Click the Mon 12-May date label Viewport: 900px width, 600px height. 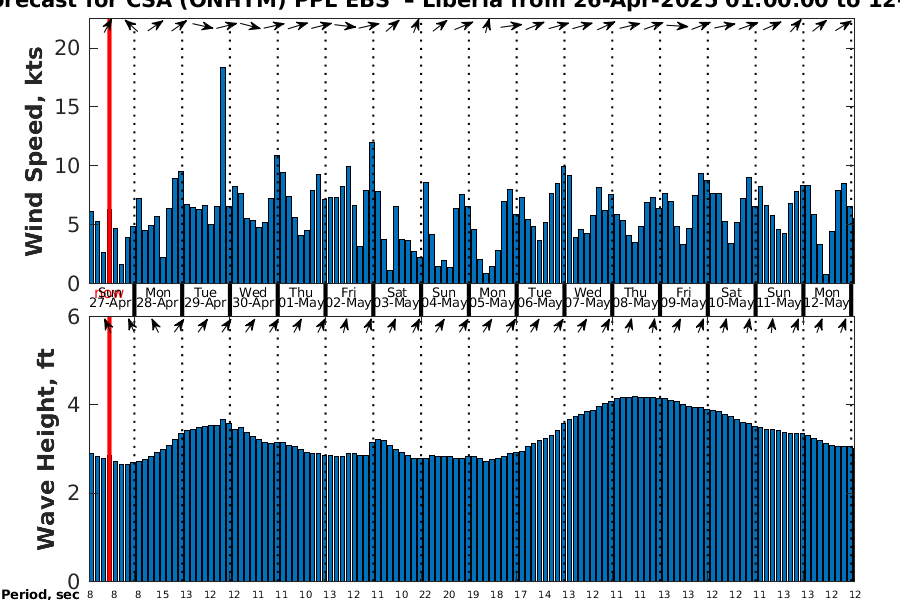pos(827,298)
